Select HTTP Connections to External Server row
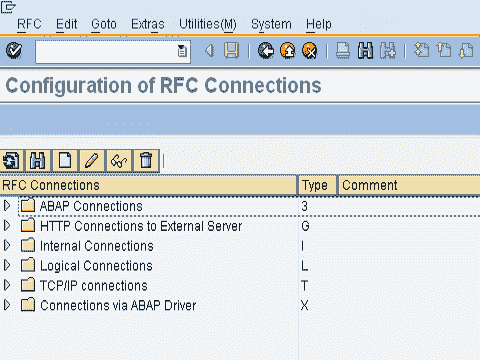Screen dimensions: 480x360 (141, 226)
